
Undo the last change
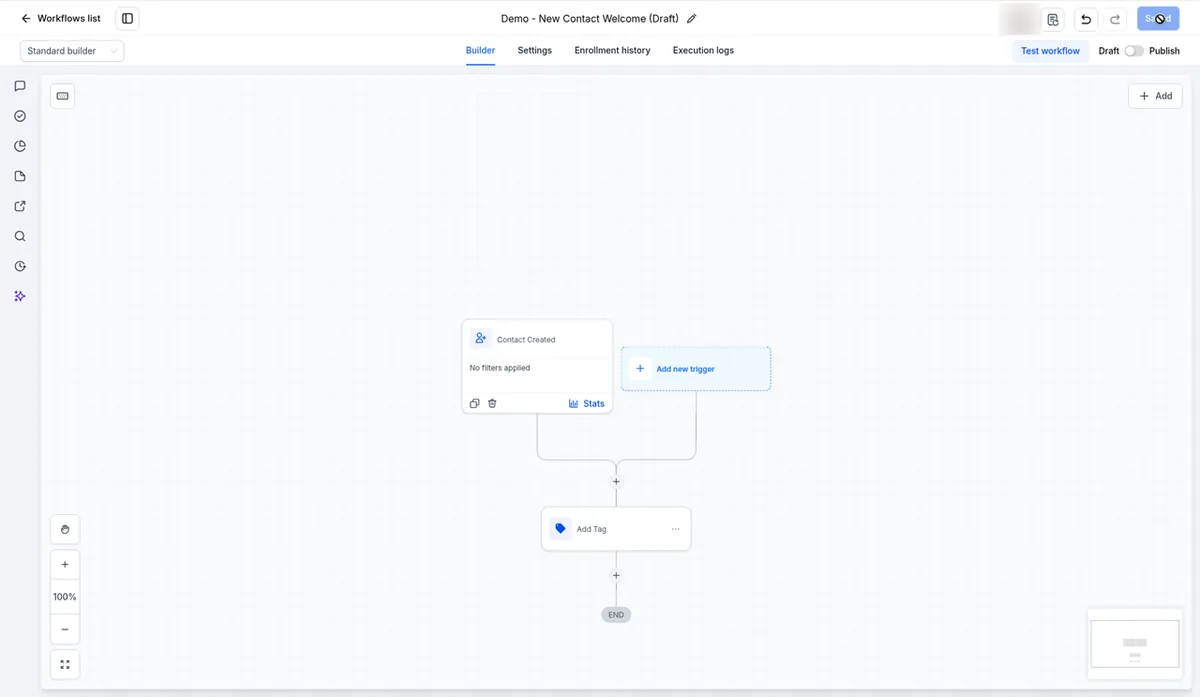pos(1086,19)
